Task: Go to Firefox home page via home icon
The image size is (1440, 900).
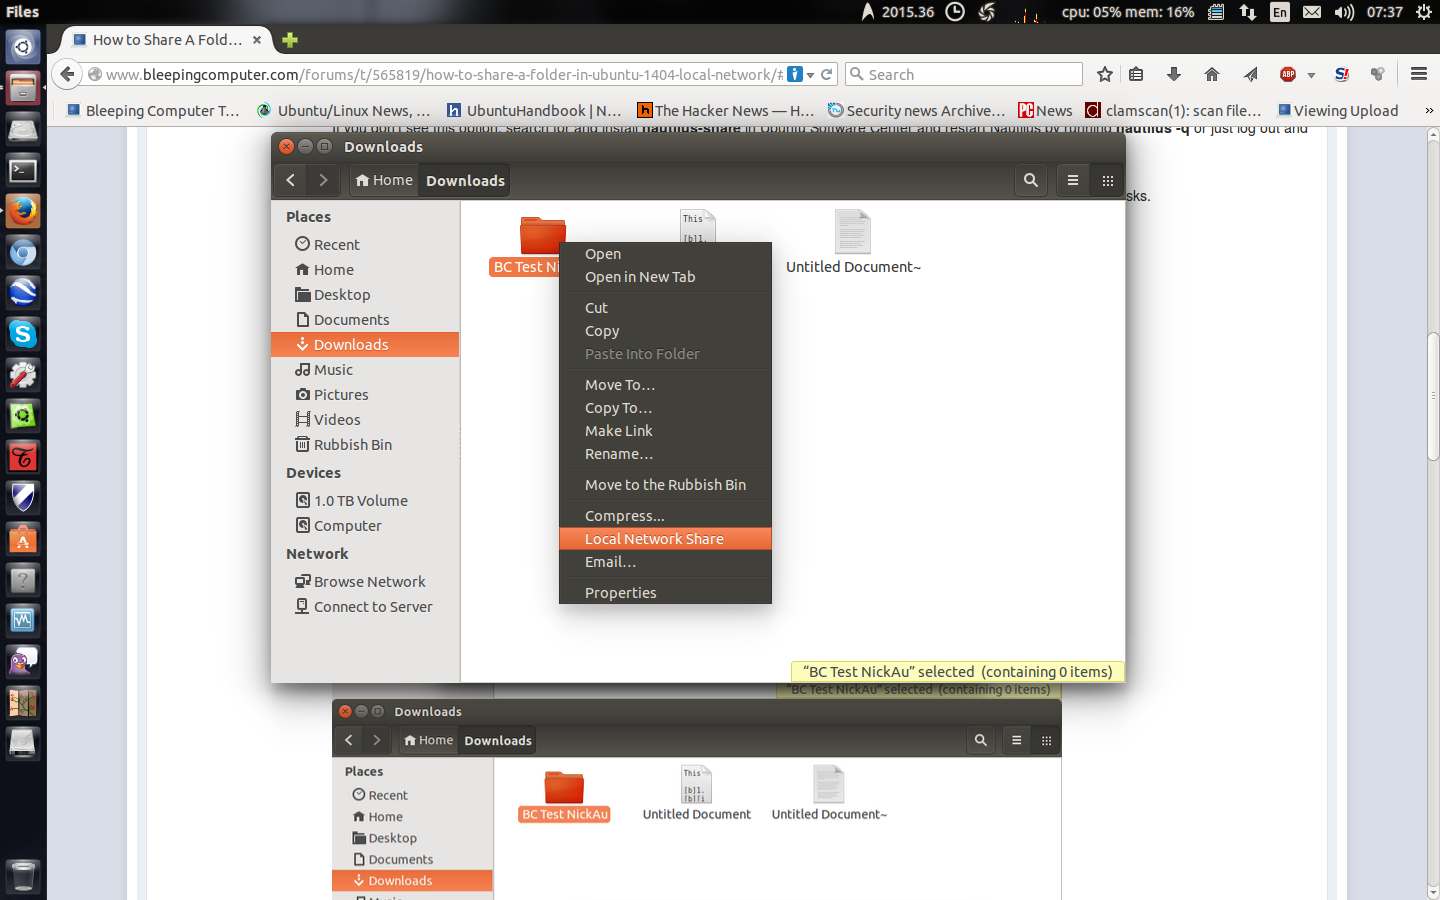Action: pos(1211,74)
